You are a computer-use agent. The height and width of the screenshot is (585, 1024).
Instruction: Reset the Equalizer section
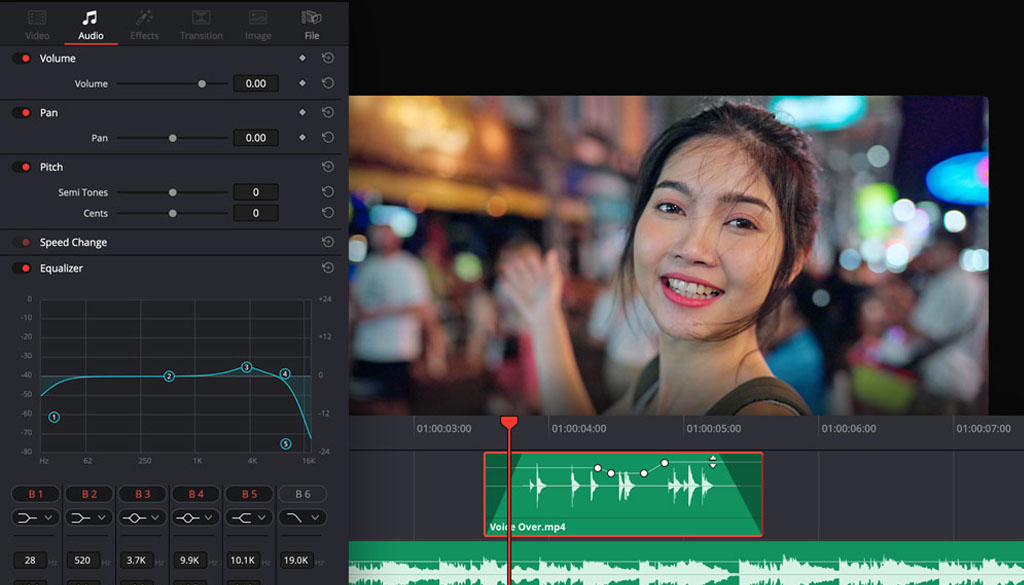(x=328, y=268)
